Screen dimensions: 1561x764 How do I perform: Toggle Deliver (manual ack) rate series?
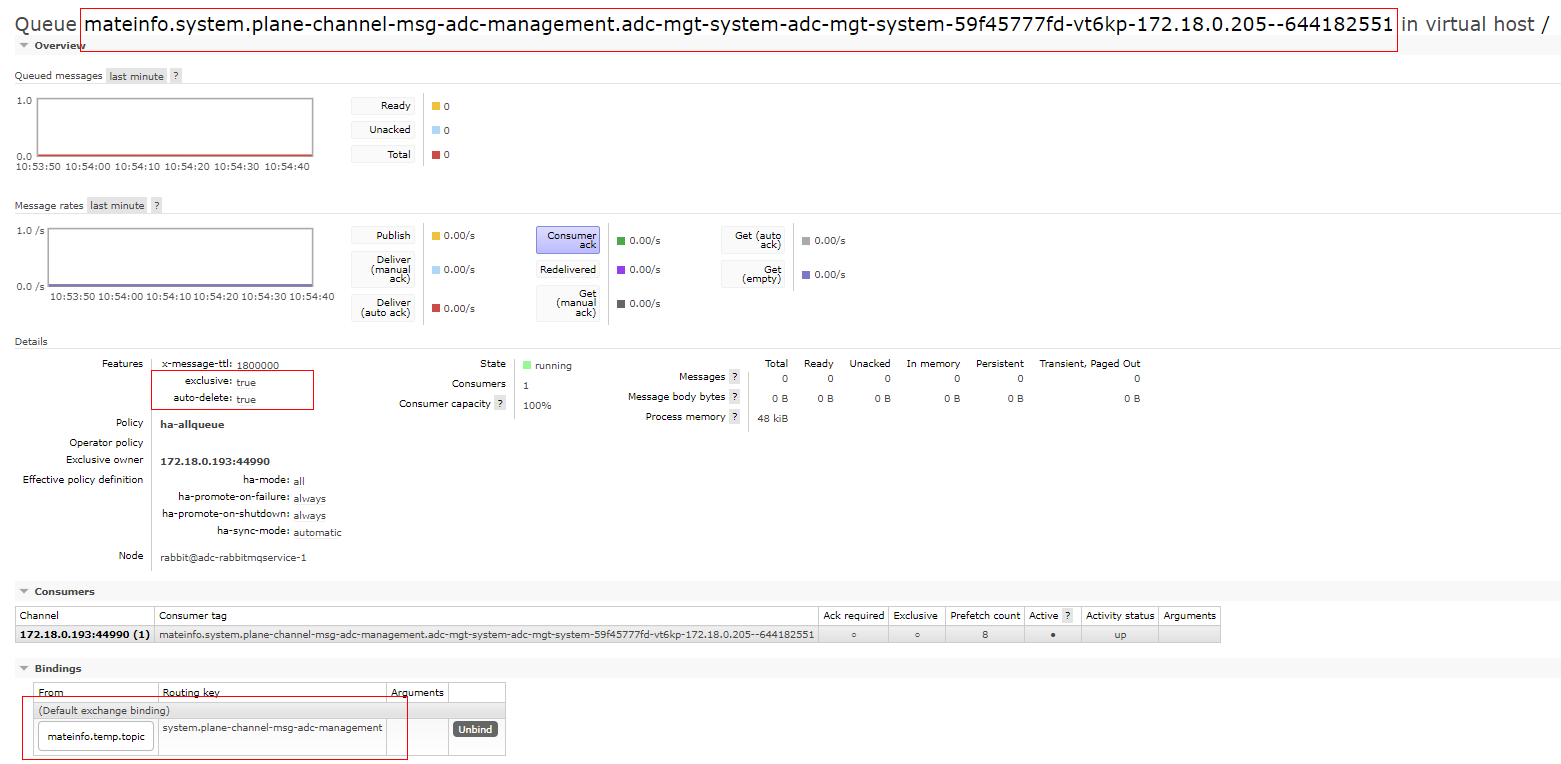point(383,269)
